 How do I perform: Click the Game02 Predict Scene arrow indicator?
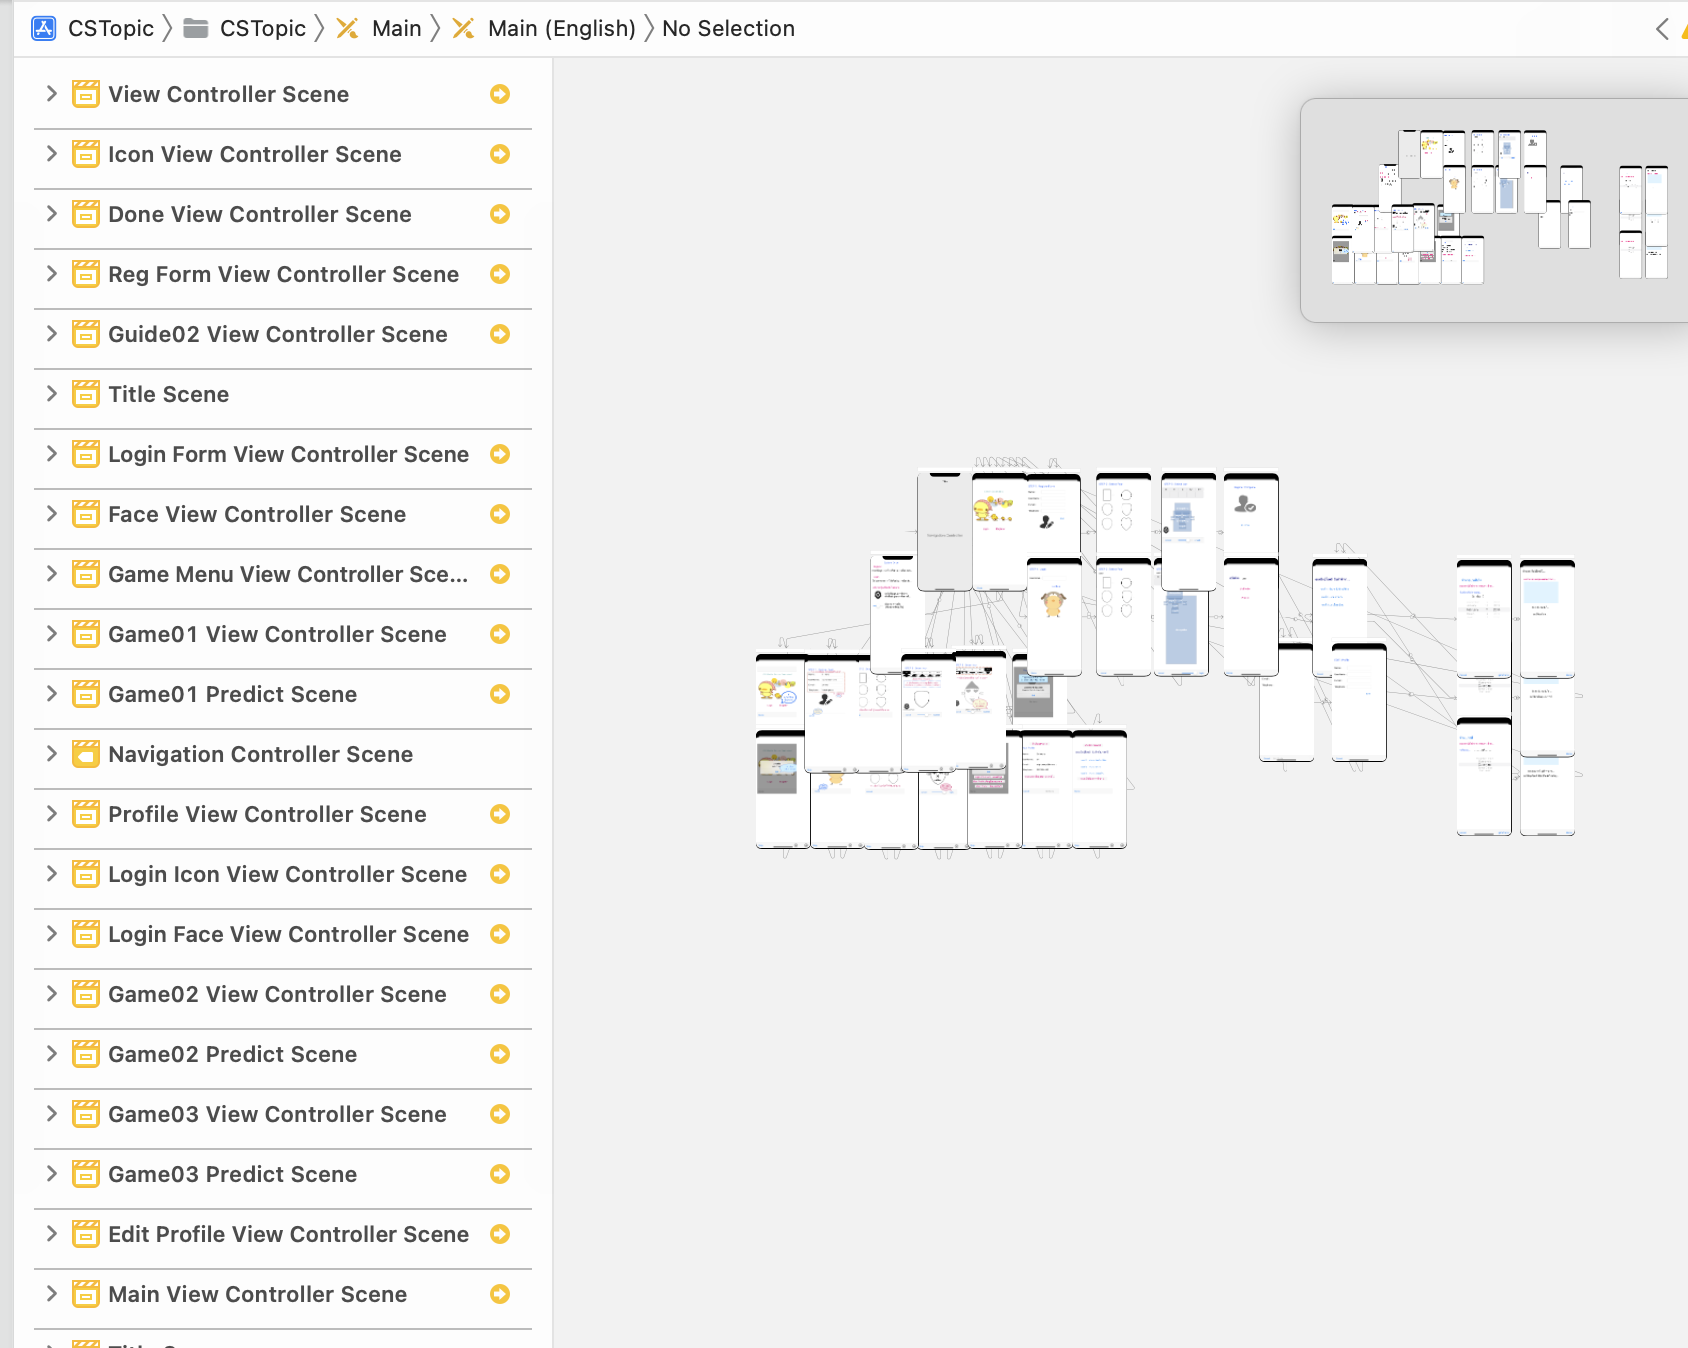click(x=500, y=1054)
